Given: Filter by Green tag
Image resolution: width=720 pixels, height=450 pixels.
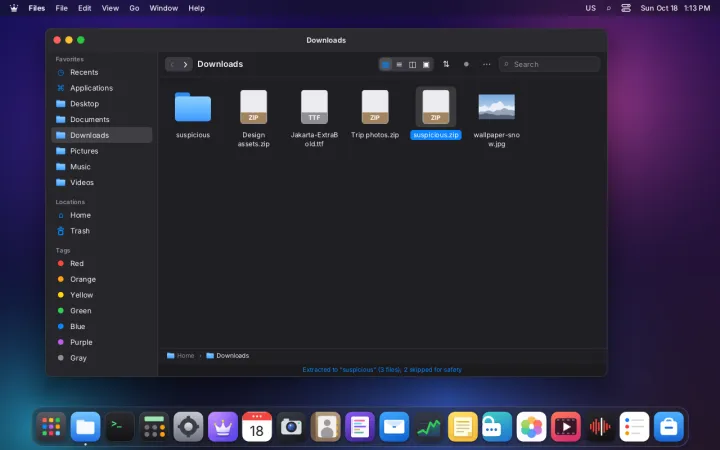Looking at the screenshot, I should click(x=101, y=311).
